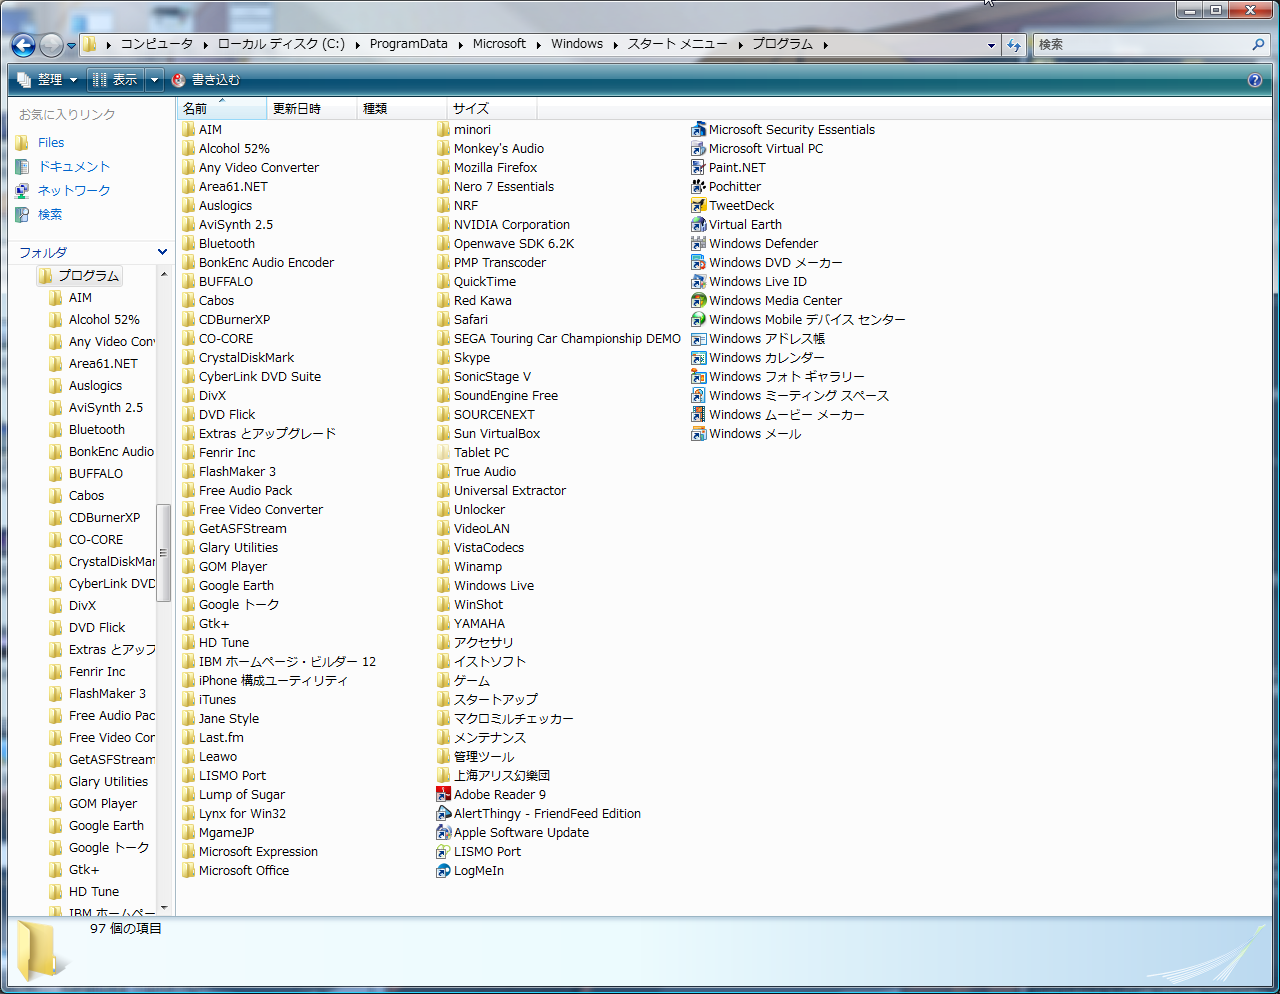Open the address bar history dropdown
1280x994 pixels.
click(x=991, y=45)
